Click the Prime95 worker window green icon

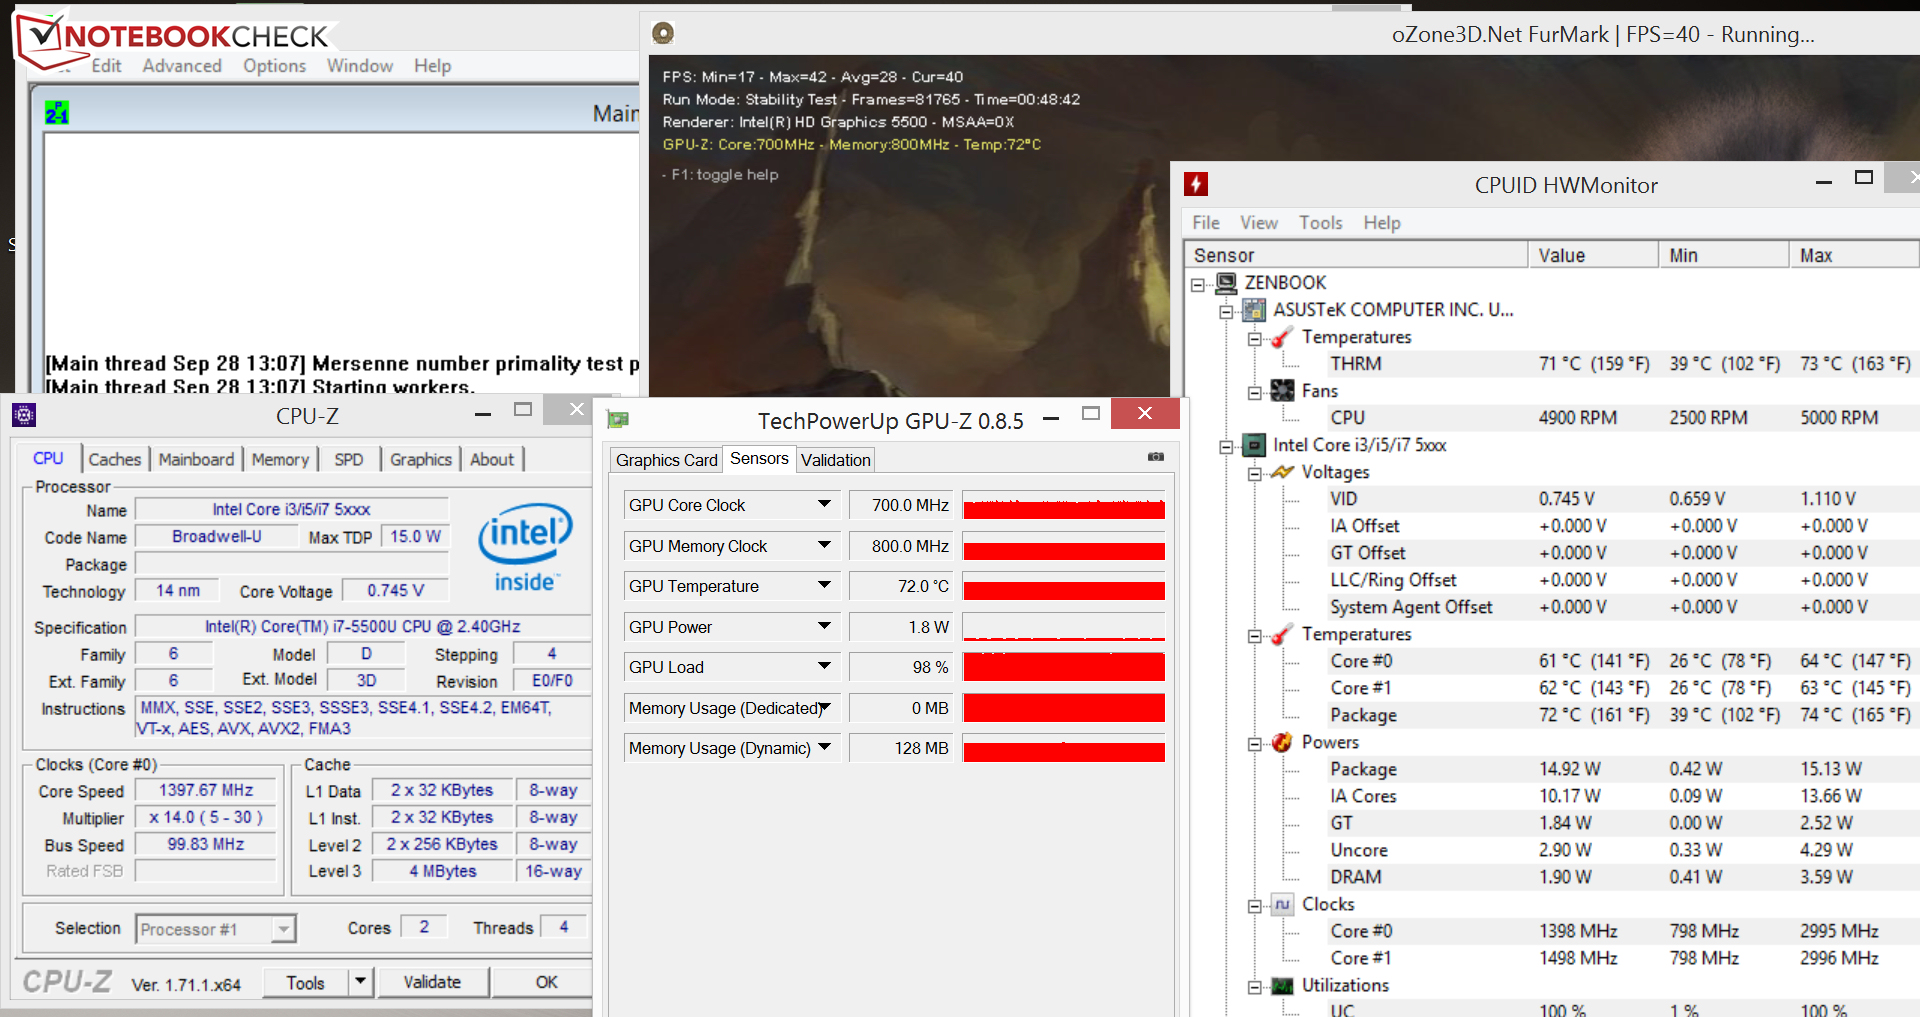pyautogui.click(x=57, y=113)
